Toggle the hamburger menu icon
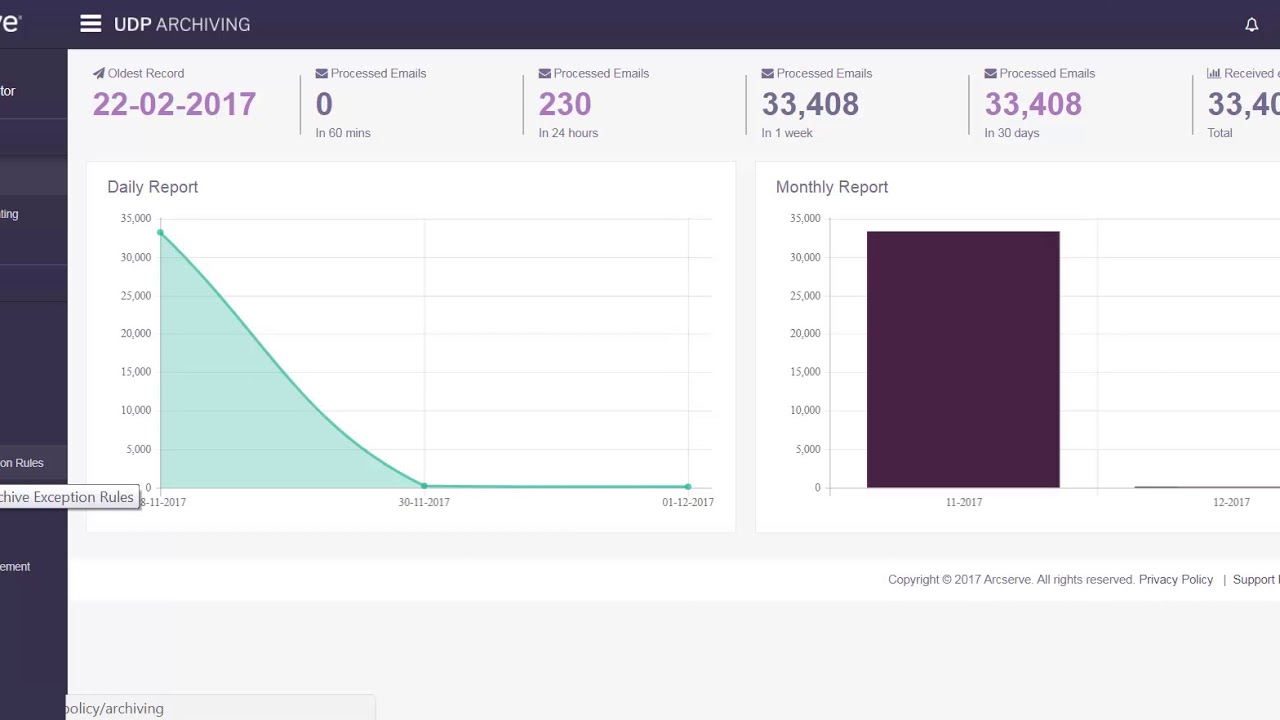Screen dimensions: 1280x720 (x=91, y=24)
